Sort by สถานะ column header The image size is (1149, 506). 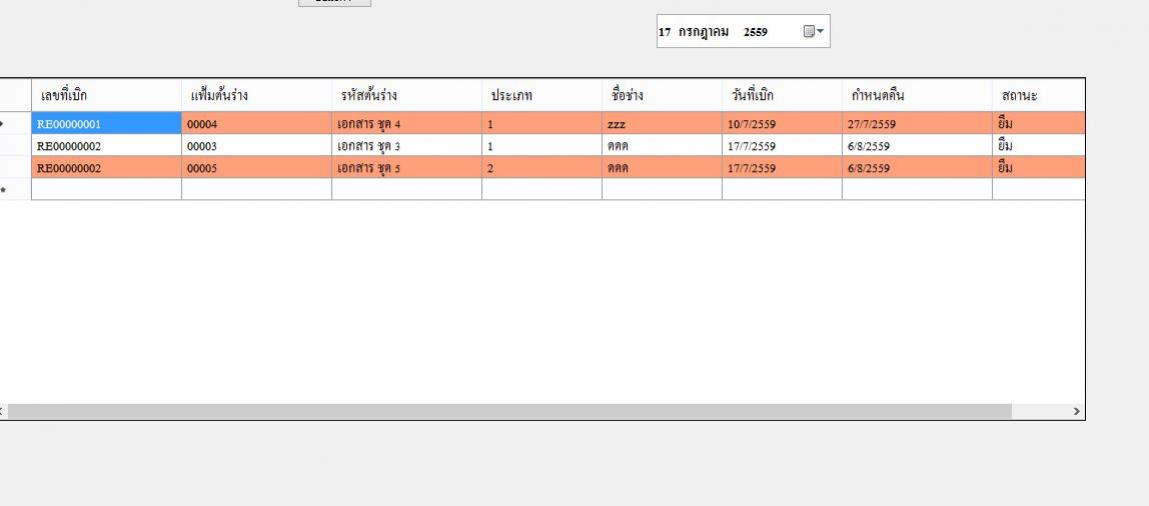[1038, 95]
